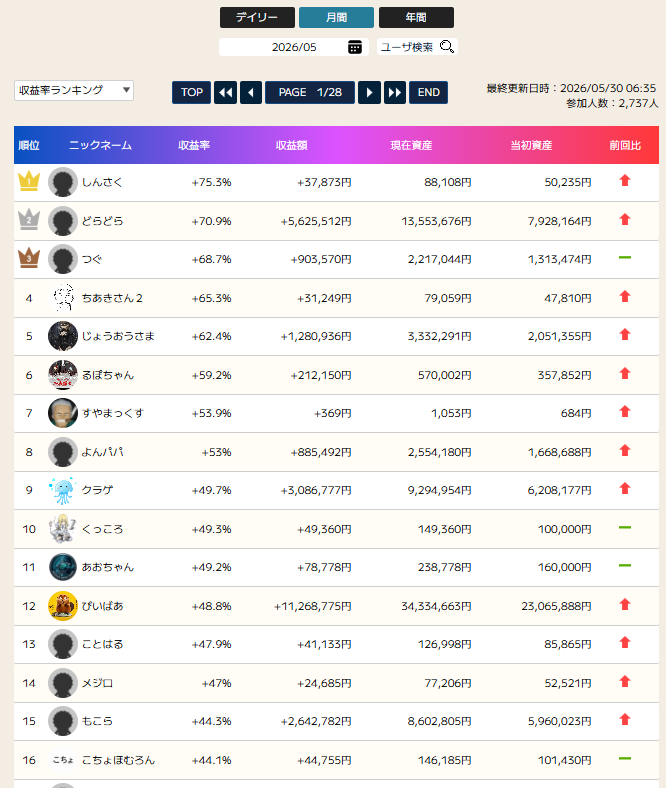The height and width of the screenshot is (788, 666).
Task: Click the END page button
Action: point(428,92)
